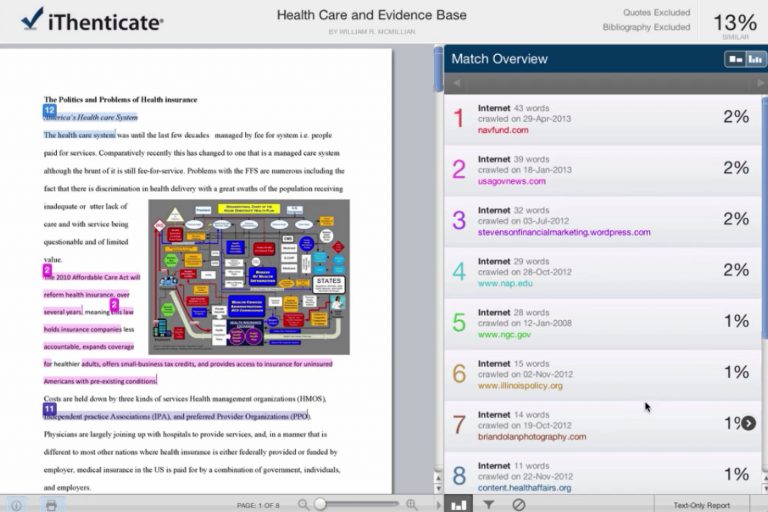The image size is (768, 512).
Task: Click the iThenticate logo
Action: (x=92, y=20)
